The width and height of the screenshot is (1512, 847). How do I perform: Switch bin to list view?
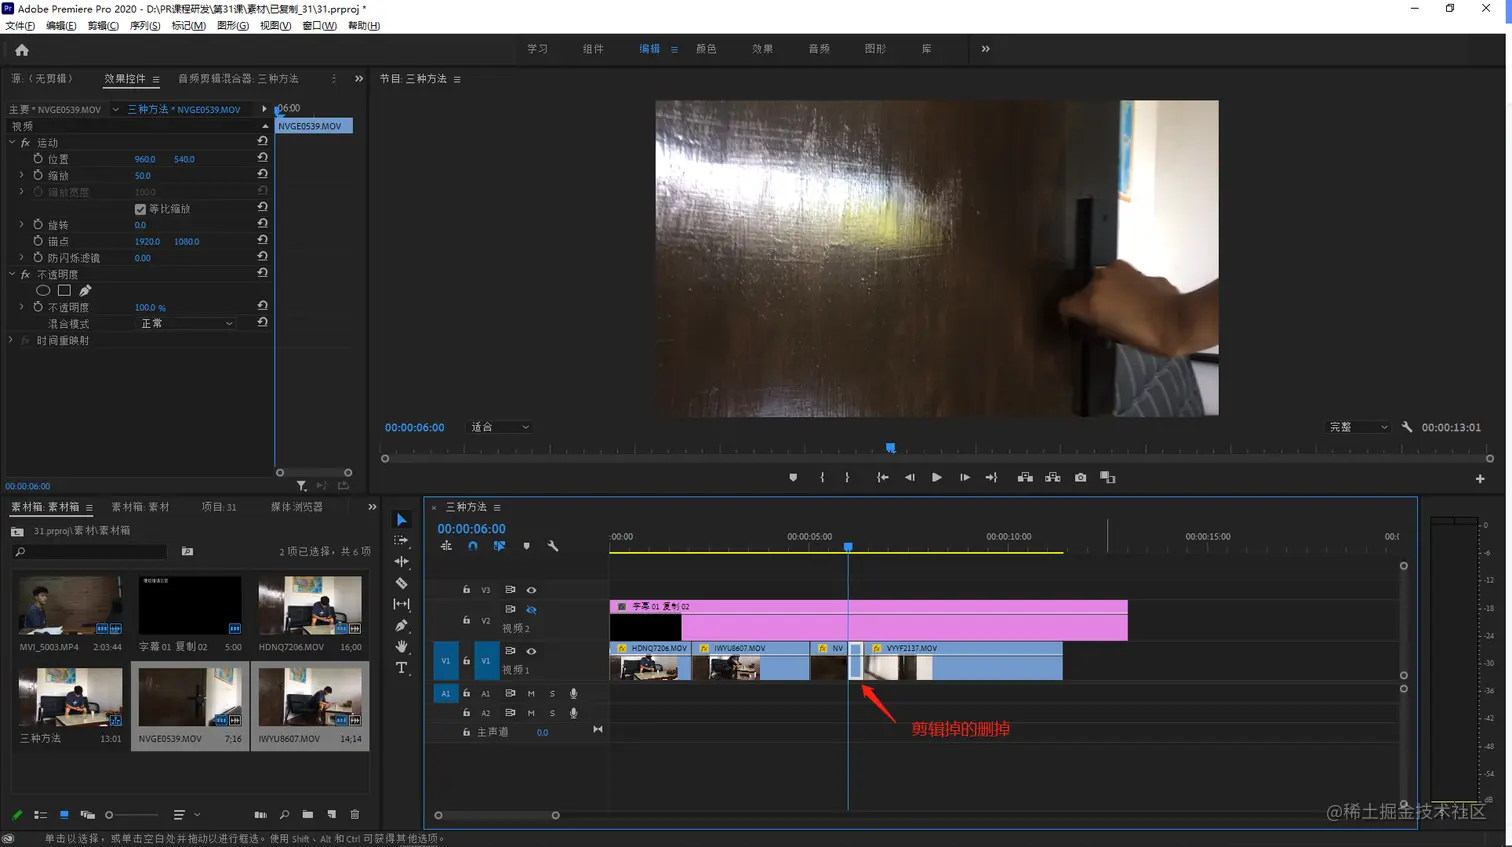[x=40, y=815]
